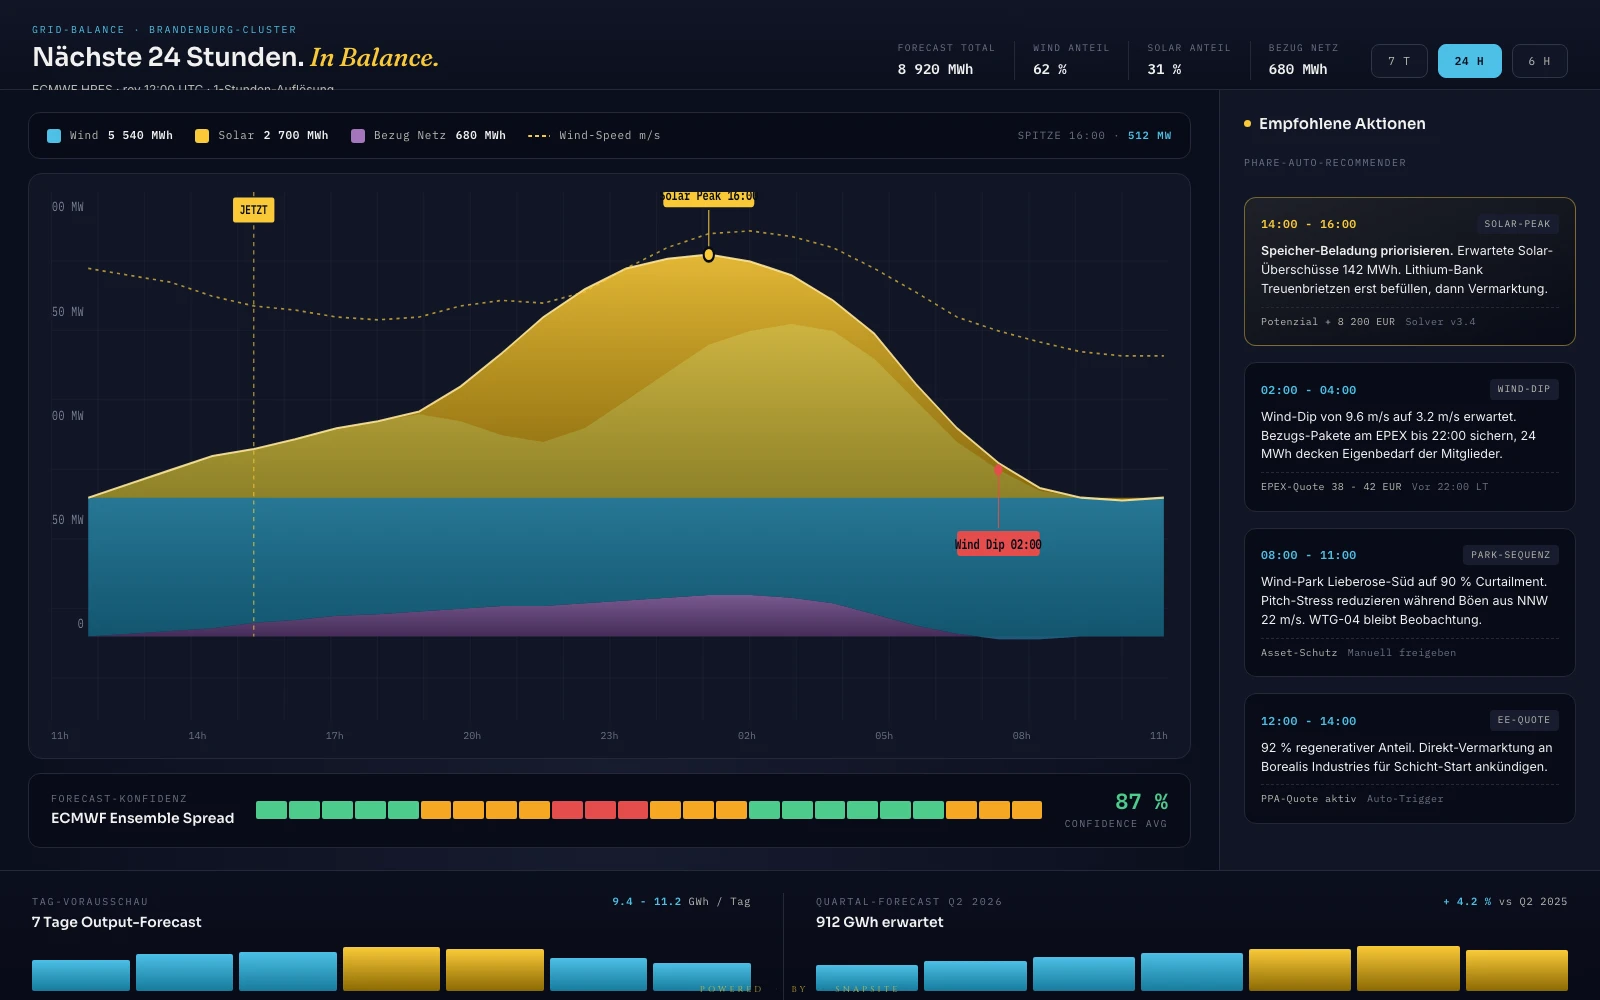Image resolution: width=1600 pixels, height=1000 pixels.
Task: Click the Solar Peak 16:00 chart label
Action: [708, 197]
